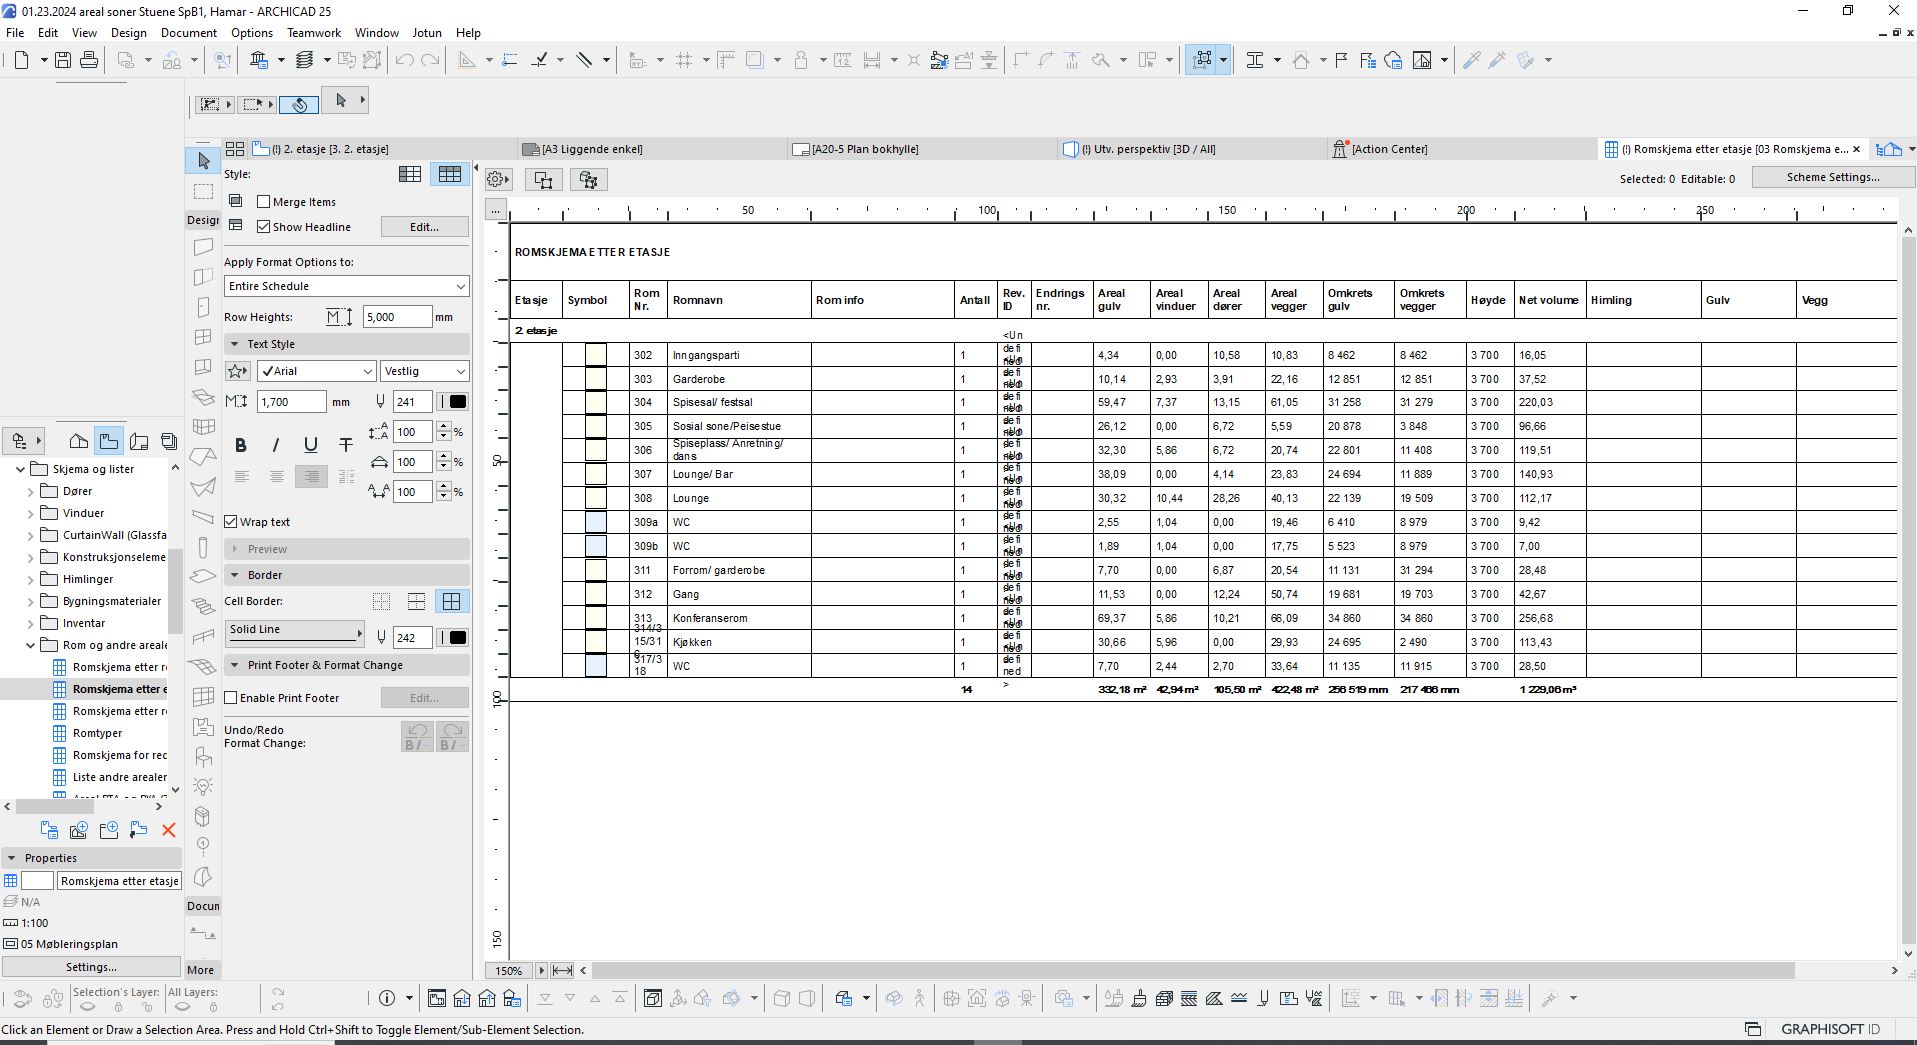Click the Edit button beside Show Headline
1917x1045 pixels.
tap(424, 227)
